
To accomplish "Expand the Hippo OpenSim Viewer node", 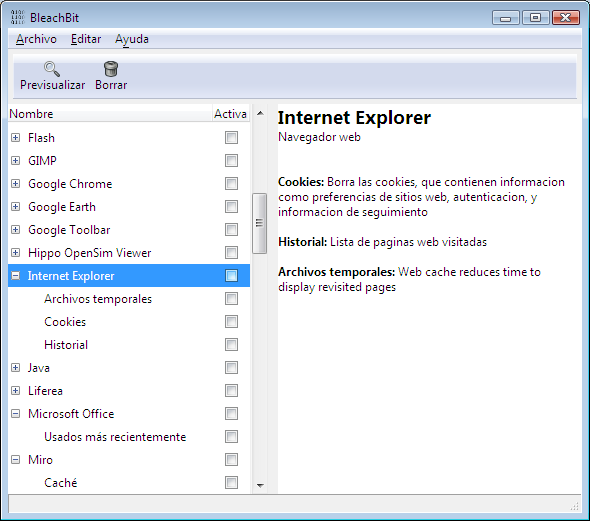I will coord(15,252).
